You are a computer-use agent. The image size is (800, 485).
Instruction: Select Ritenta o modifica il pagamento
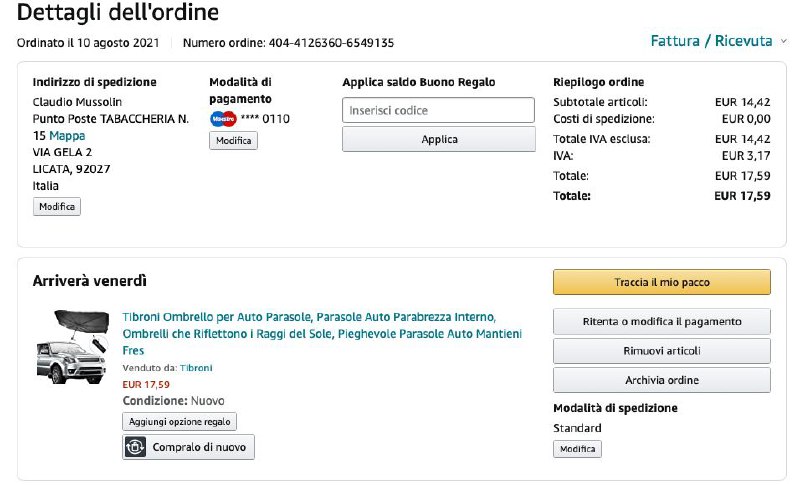[x=661, y=321]
